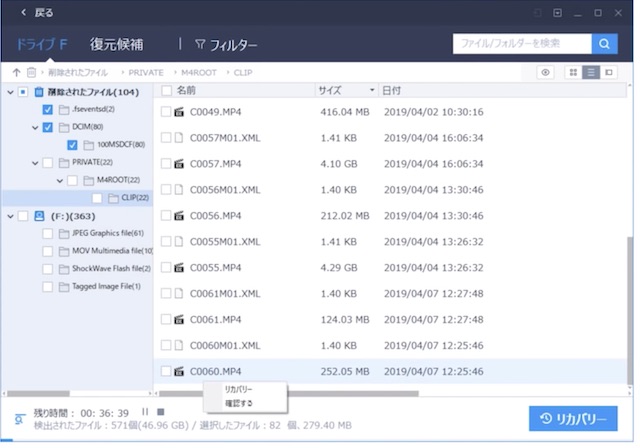Collapse the M4ROOT(22) tree node
This screenshot has width=640, height=448.
point(60,181)
